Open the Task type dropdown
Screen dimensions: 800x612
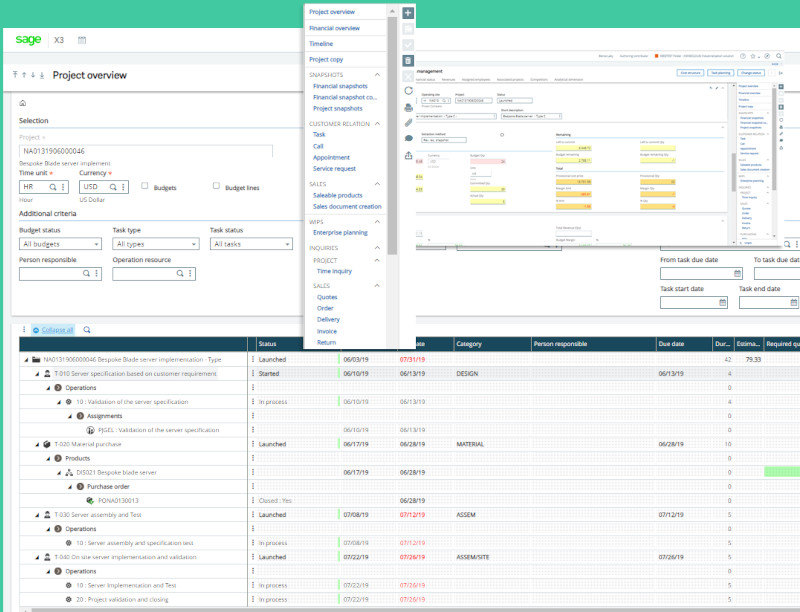[x=154, y=244]
